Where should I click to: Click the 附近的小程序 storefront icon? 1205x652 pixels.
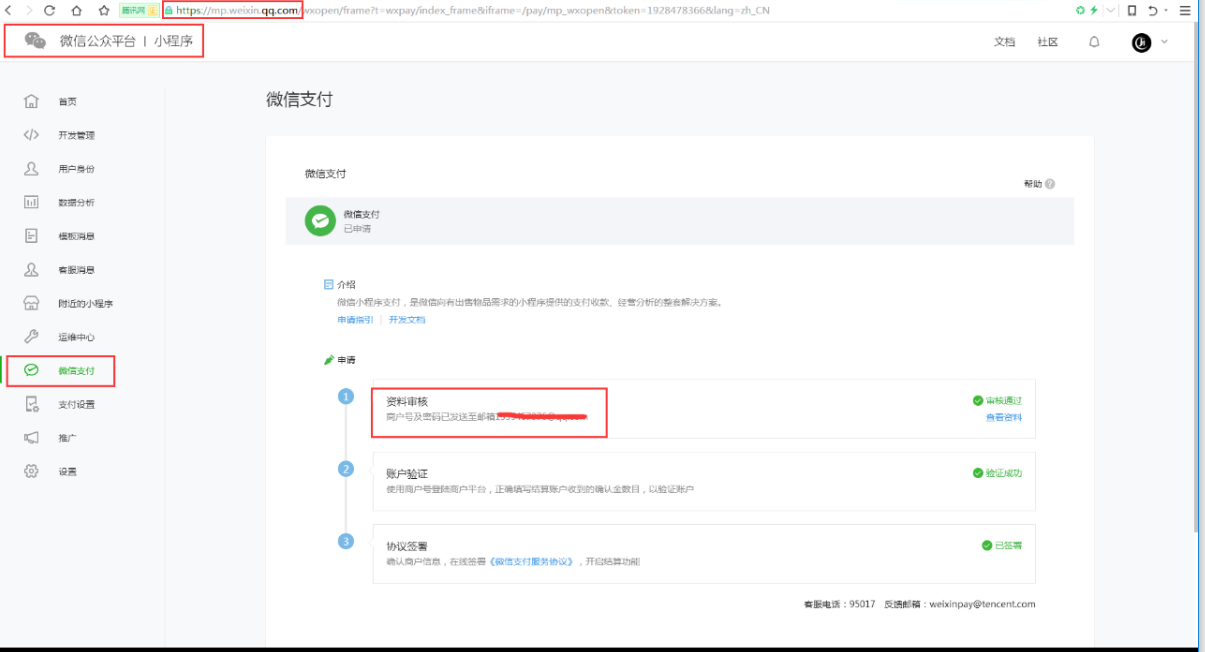coord(31,303)
